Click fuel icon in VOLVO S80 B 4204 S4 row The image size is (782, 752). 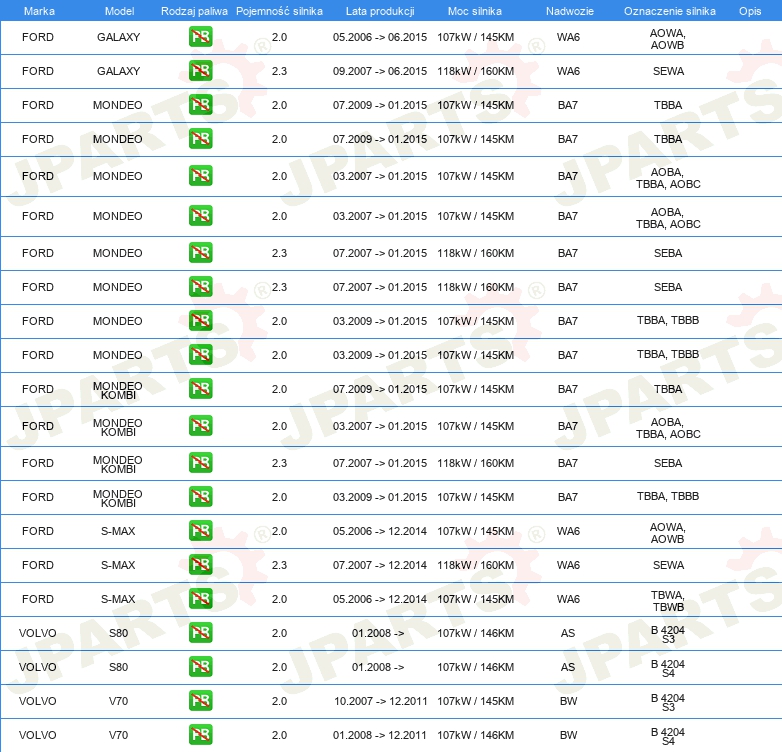pos(200,666)
